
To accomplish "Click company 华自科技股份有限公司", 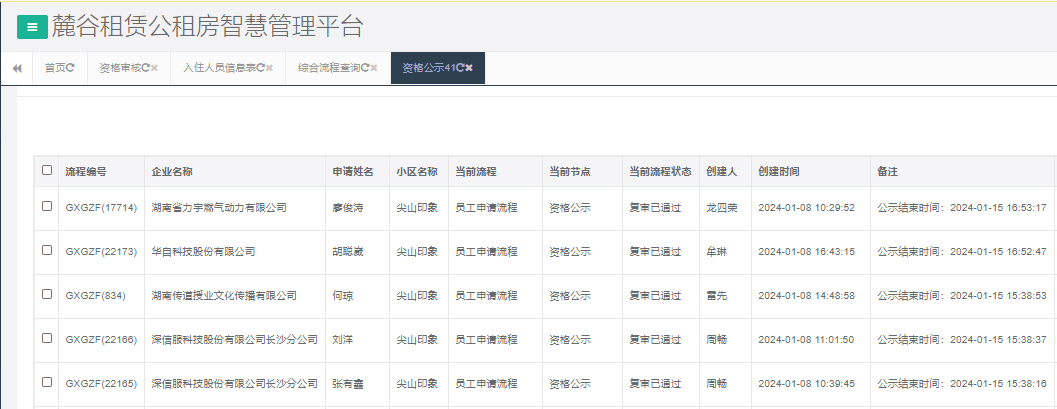I will click(x=204, y=251).
